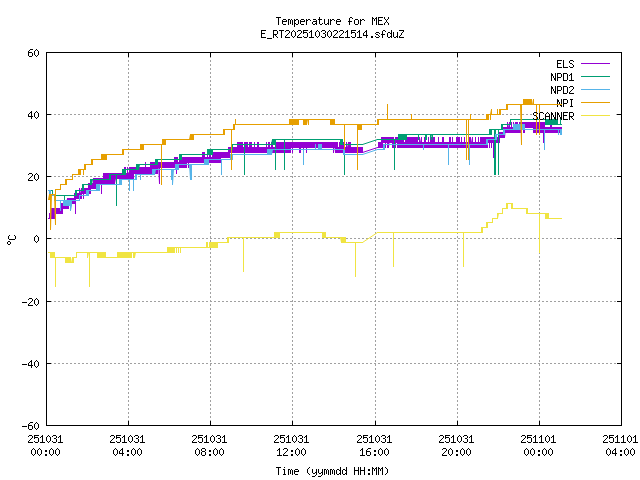Click the ELS legend label
640x480 pixels.
(x=564, y=64)
